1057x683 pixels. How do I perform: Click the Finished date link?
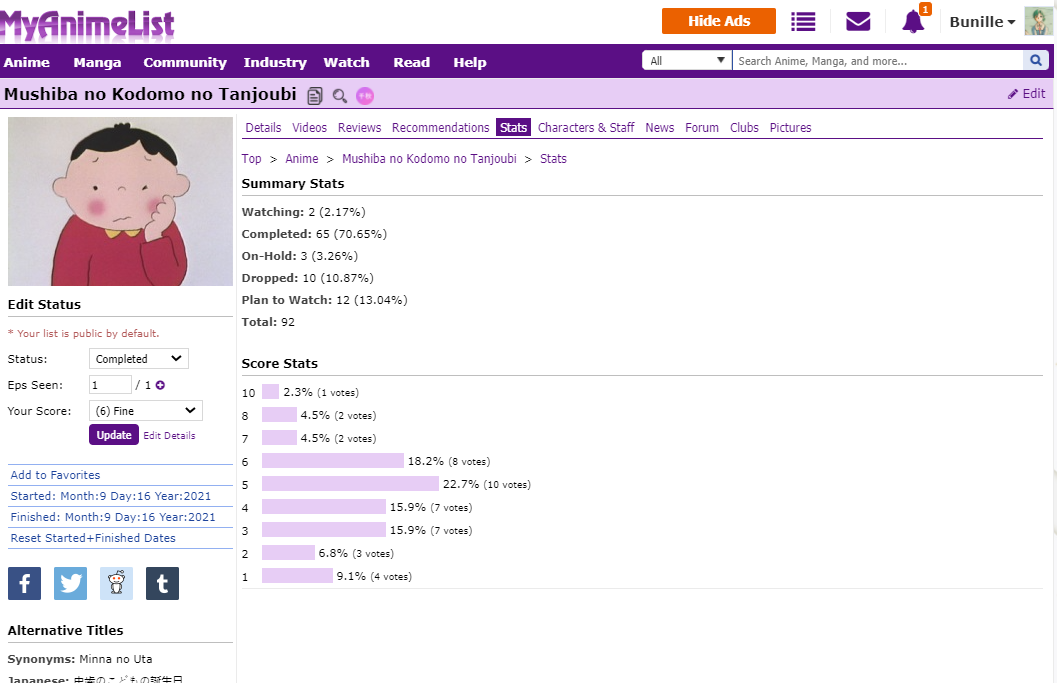[x=113, y=517]
